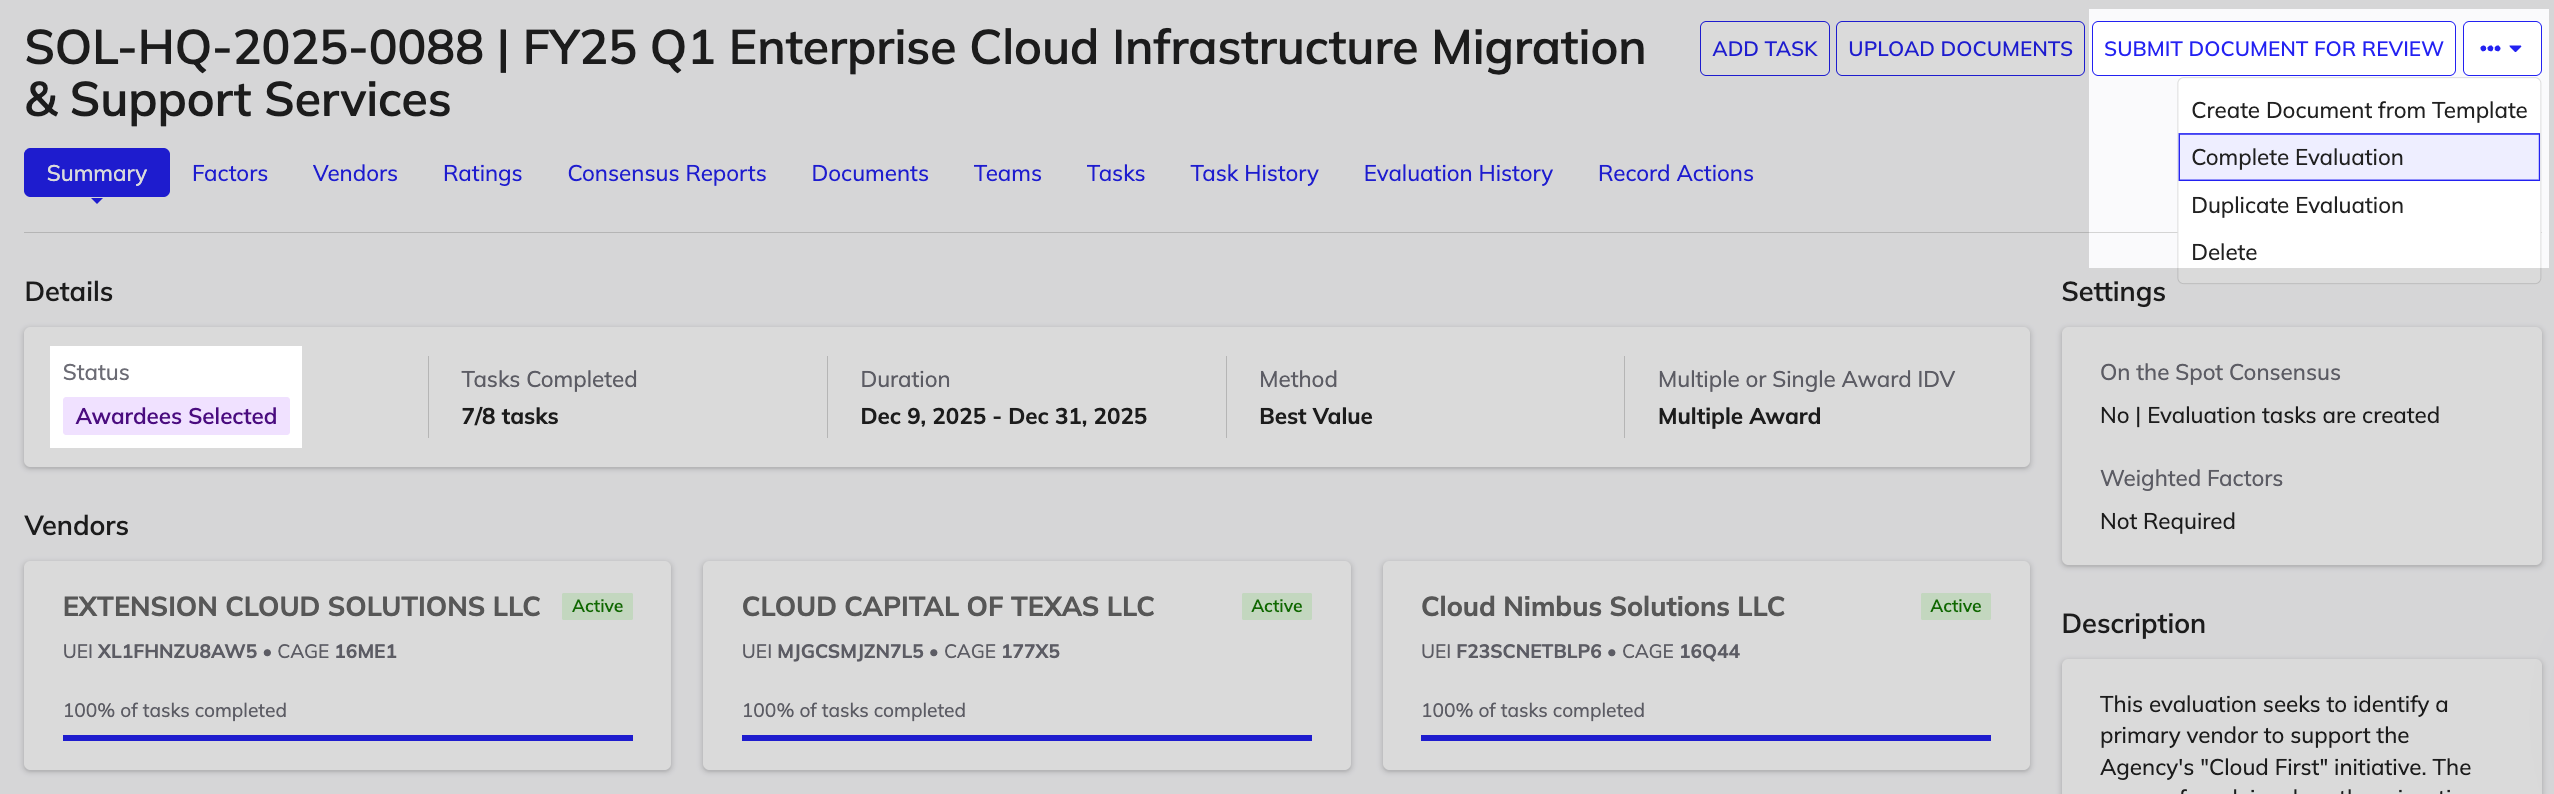The width and height of the screenshot is (2554, 794).
Task: Click the CLOUD CAPITAL OF TEXAS progress bar
Action: point(1026,738)
